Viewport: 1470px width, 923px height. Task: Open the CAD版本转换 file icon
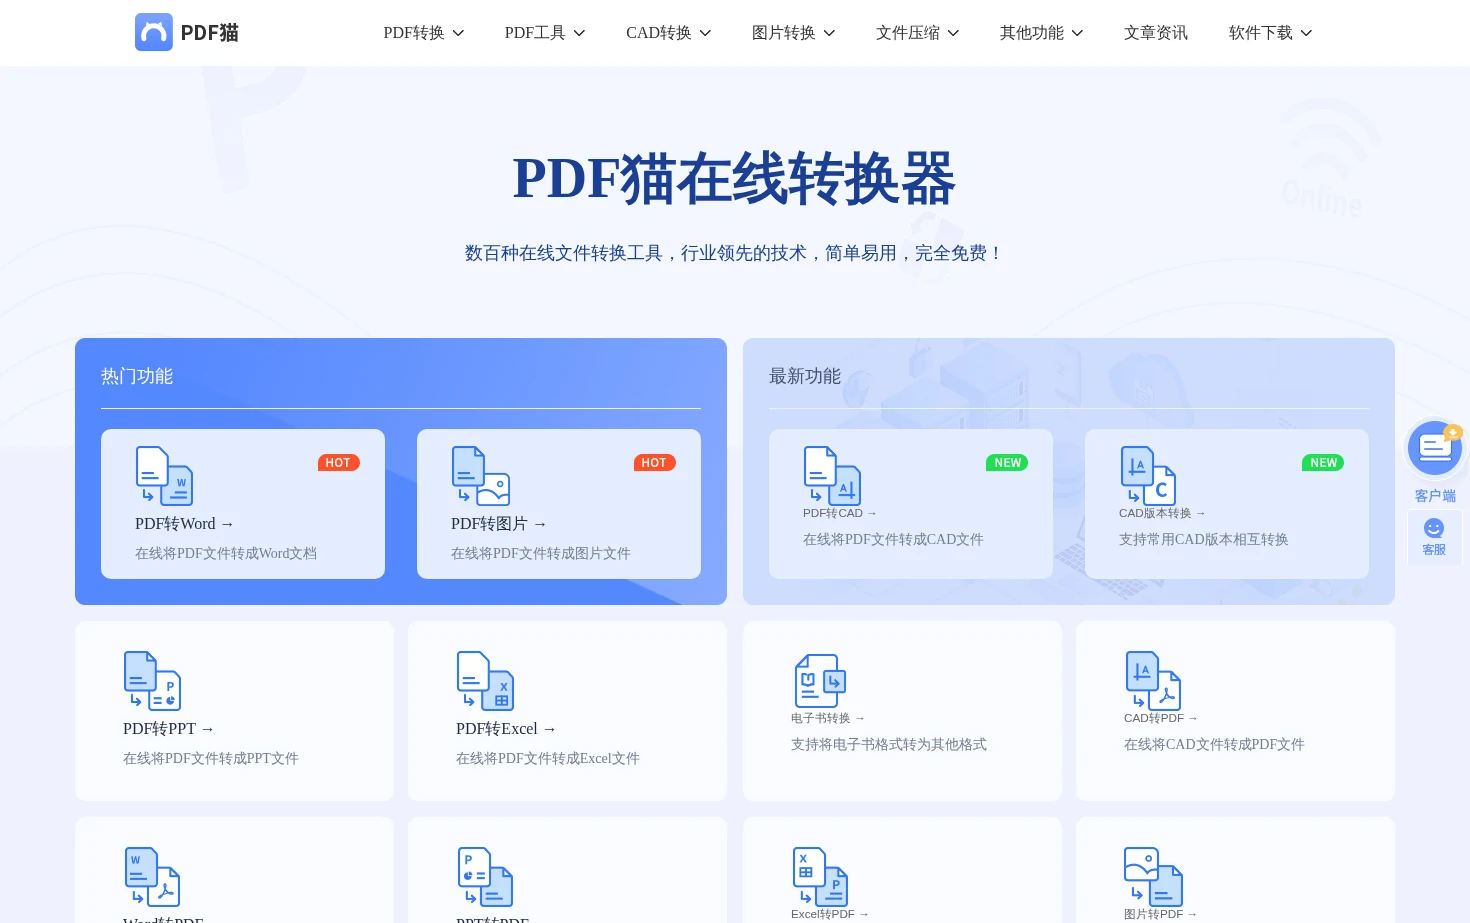(1148, 476)
